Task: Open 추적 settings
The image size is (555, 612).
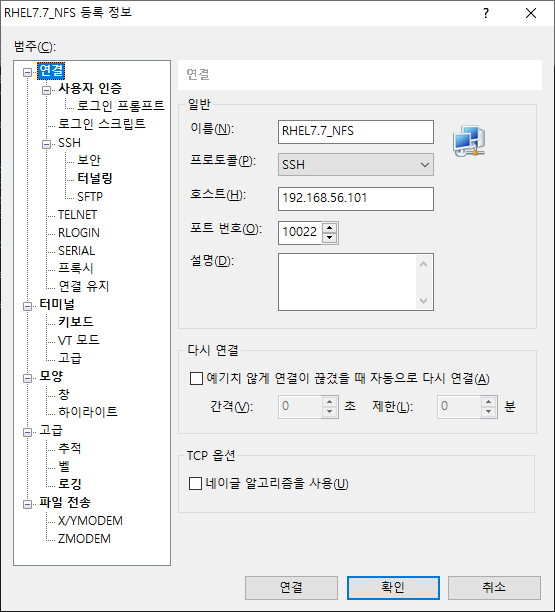Action: coord(69,448)
